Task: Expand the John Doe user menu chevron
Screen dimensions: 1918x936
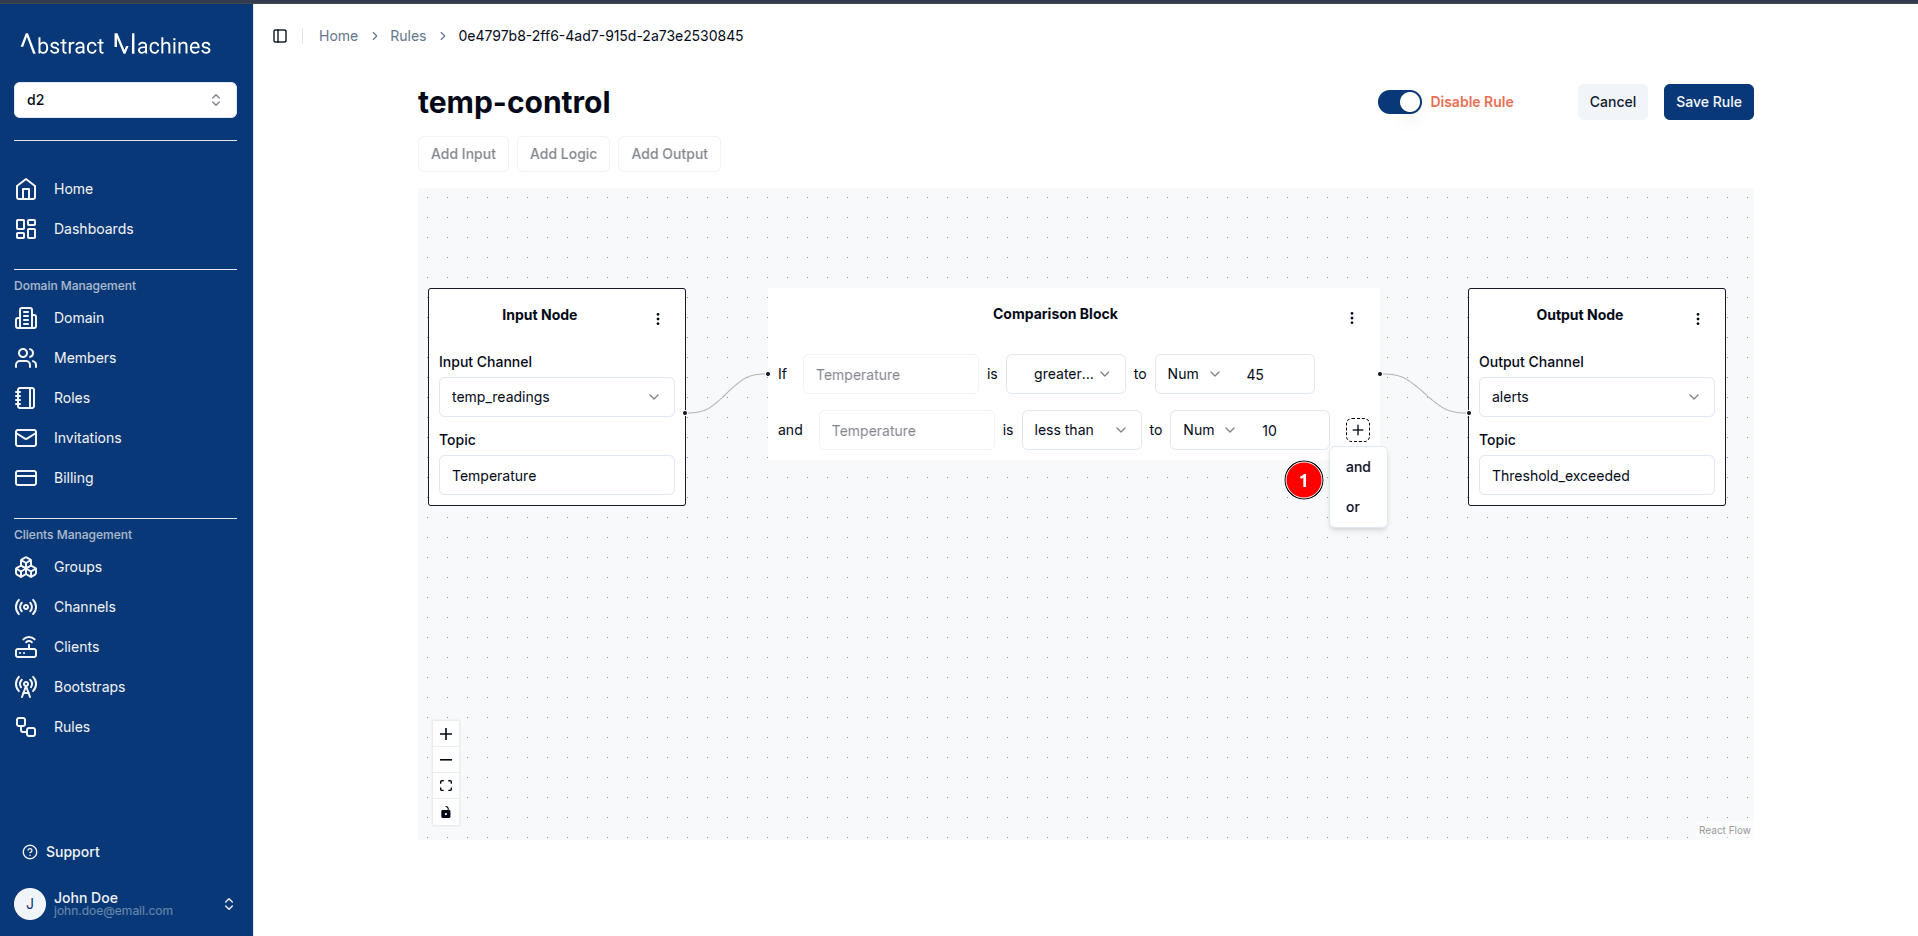Action: click(x=229, y=904)
